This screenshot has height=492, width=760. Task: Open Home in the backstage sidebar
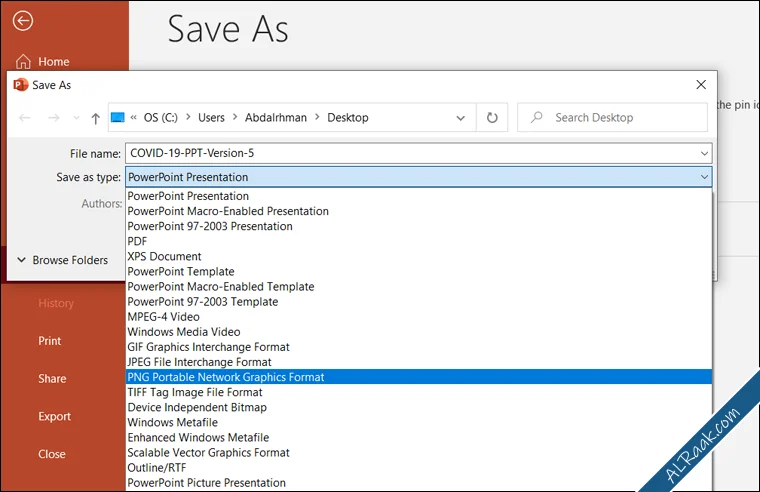coord(54,62)
